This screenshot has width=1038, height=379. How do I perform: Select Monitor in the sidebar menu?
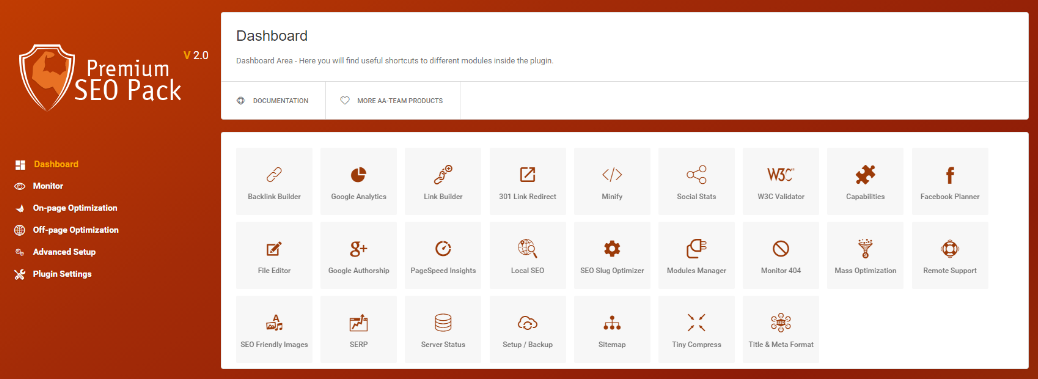pyautogui.click(x=39, y=186)
